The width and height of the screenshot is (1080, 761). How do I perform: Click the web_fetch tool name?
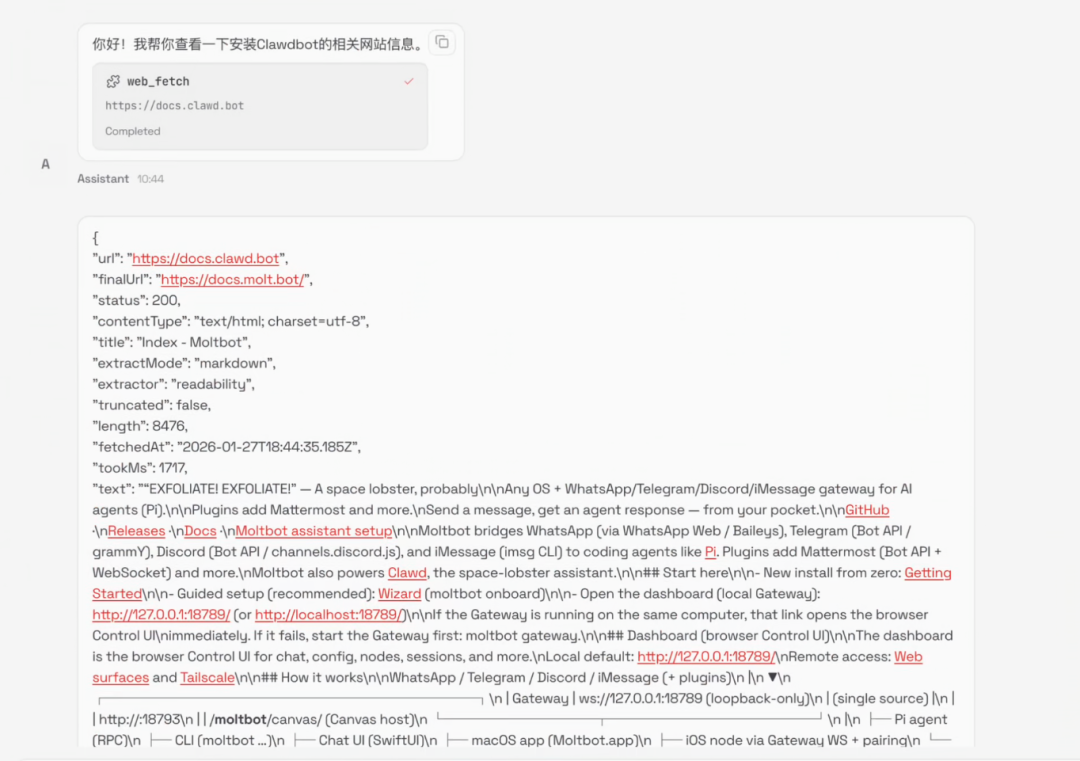pyautogui.click(x=158, y=81)
